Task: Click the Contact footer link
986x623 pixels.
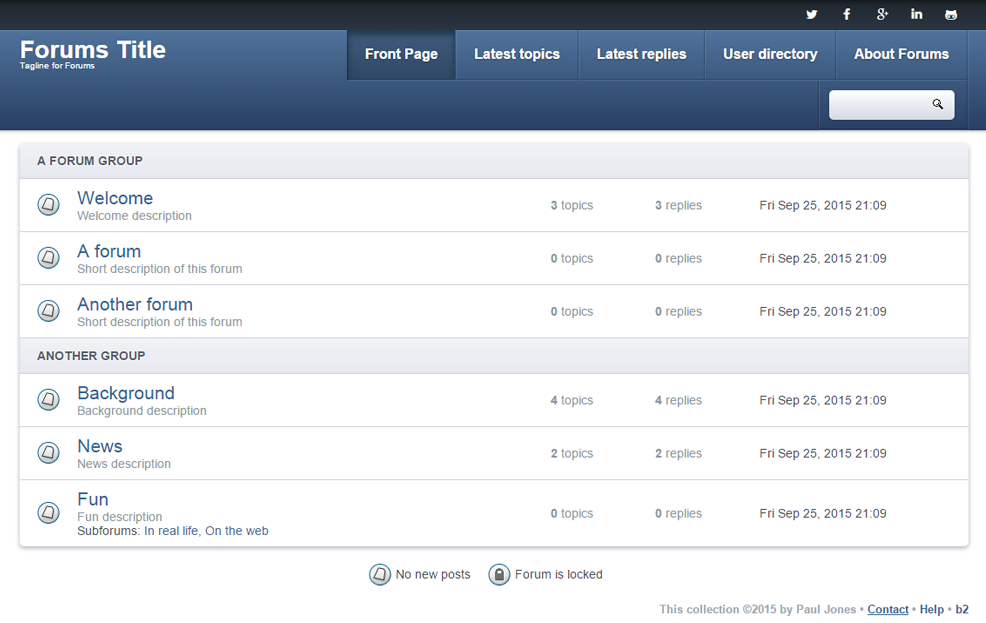Action: pos(888,609)
